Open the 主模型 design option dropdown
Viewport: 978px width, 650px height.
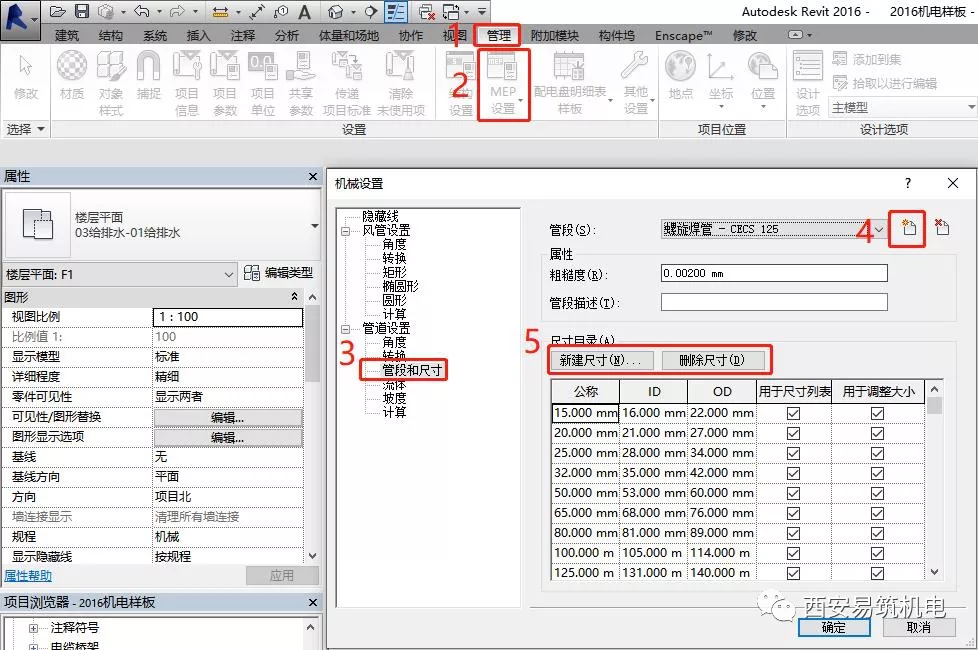coord(903,107)
